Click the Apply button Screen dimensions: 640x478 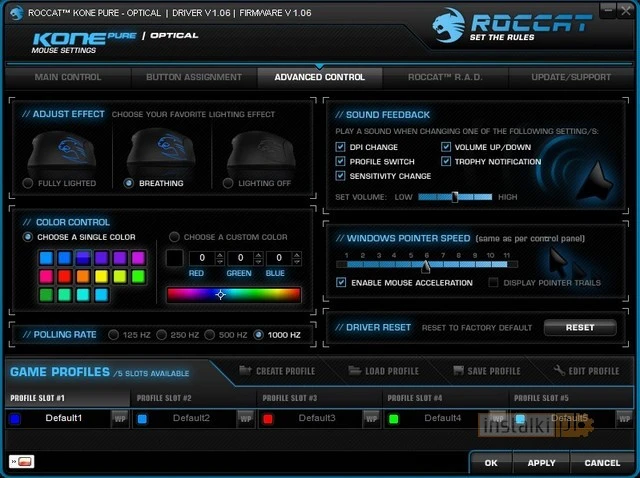point(541,463)
